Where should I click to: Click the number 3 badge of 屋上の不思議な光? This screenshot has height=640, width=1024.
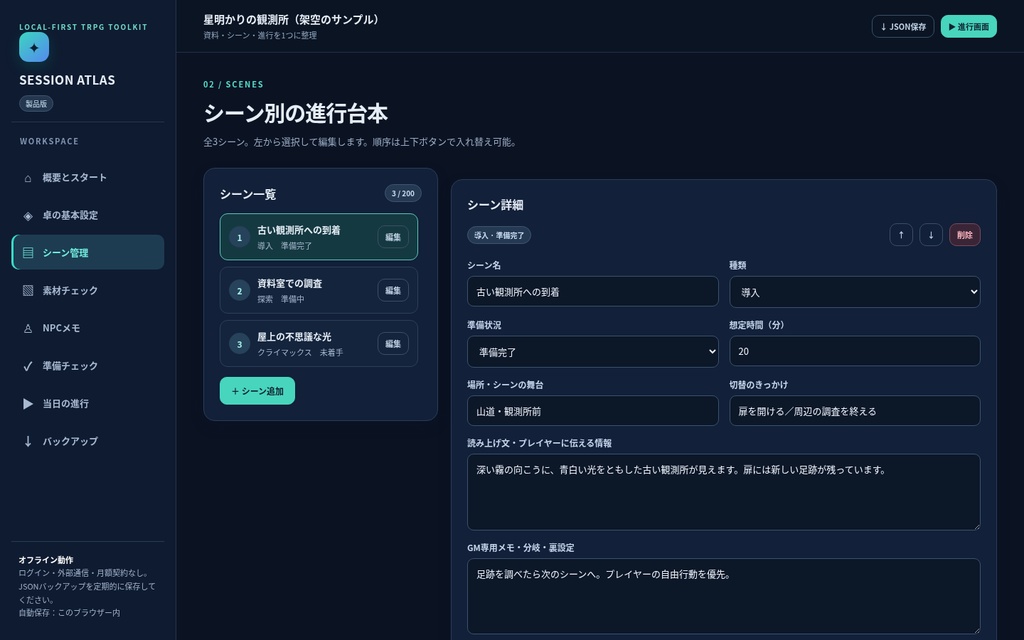240,344
